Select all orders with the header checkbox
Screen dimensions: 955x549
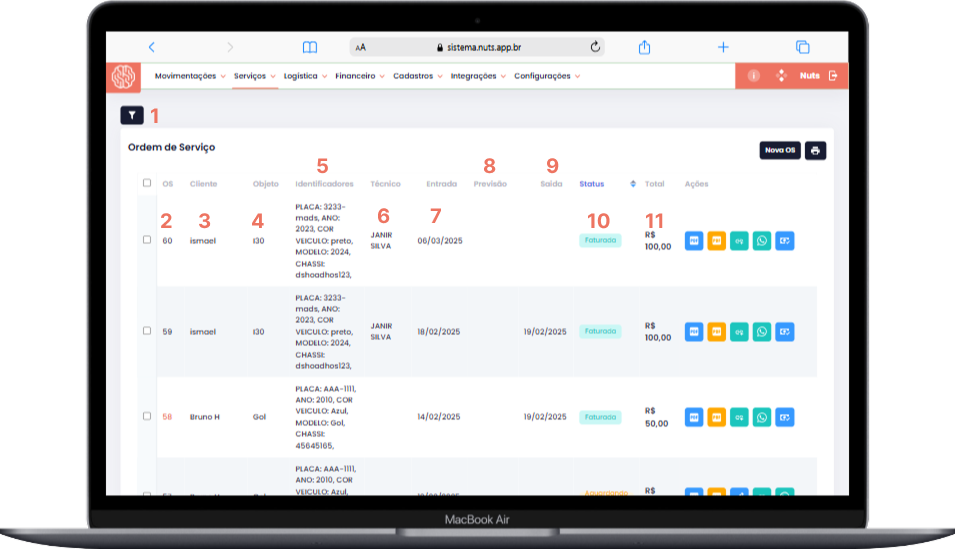pyautogui.click(x=147, y=183)
